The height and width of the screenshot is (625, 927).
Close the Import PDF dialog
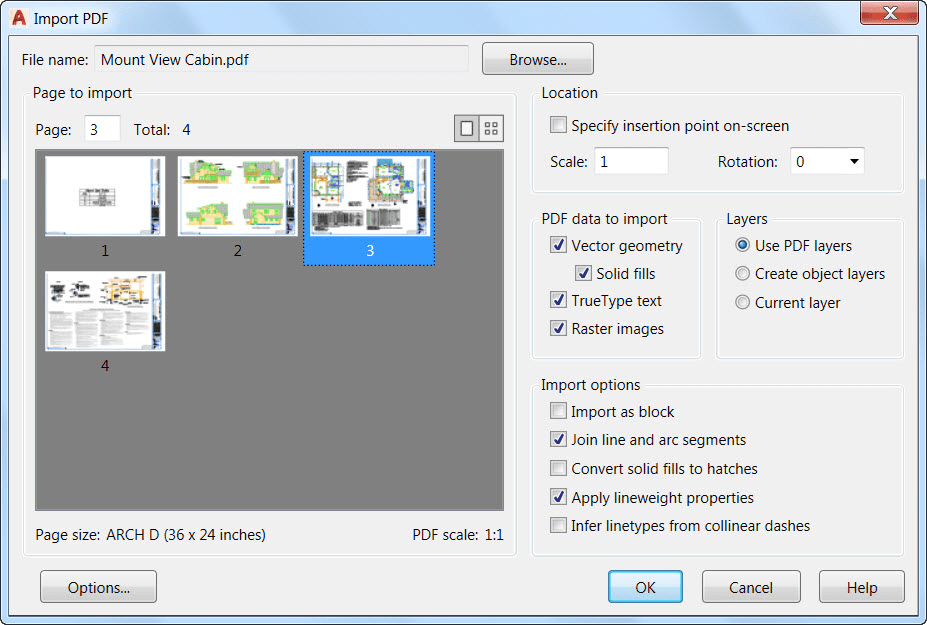pyautogui.click(x=889, y=13)
